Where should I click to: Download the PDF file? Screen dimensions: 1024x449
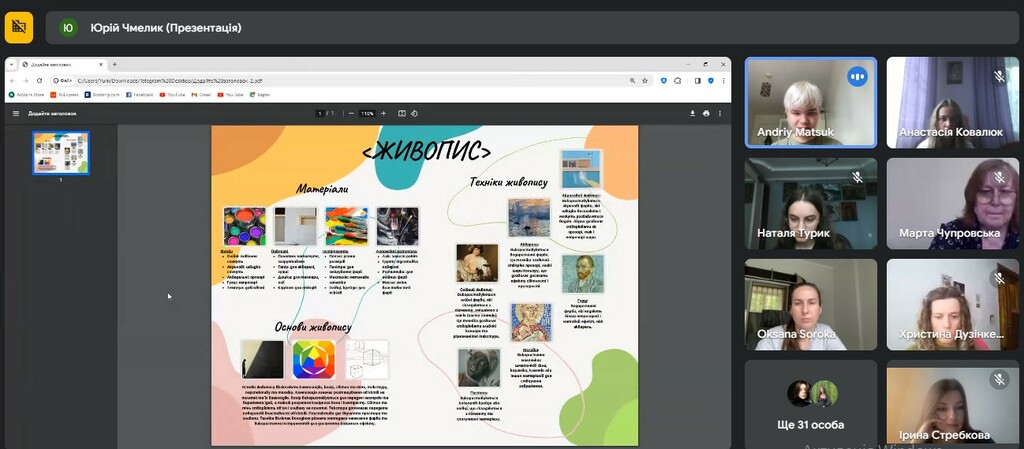coord(692,114)
